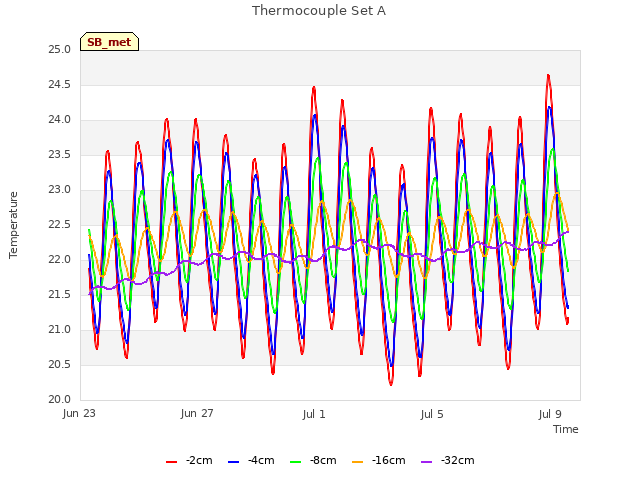Viewport: 640px width, 480px height.
Task: Click the Jul 9 tick label
Action: click(550, 414)
